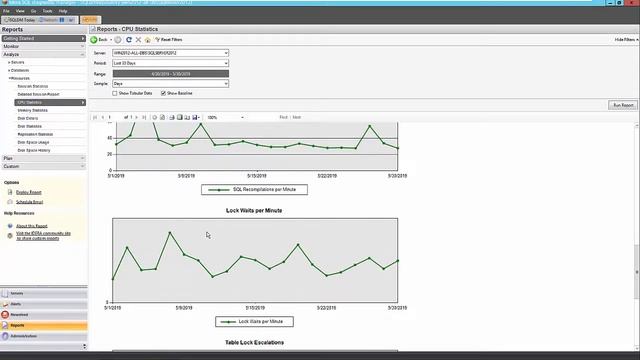Click the report vertical scrollbar thumb

(637, 272)
